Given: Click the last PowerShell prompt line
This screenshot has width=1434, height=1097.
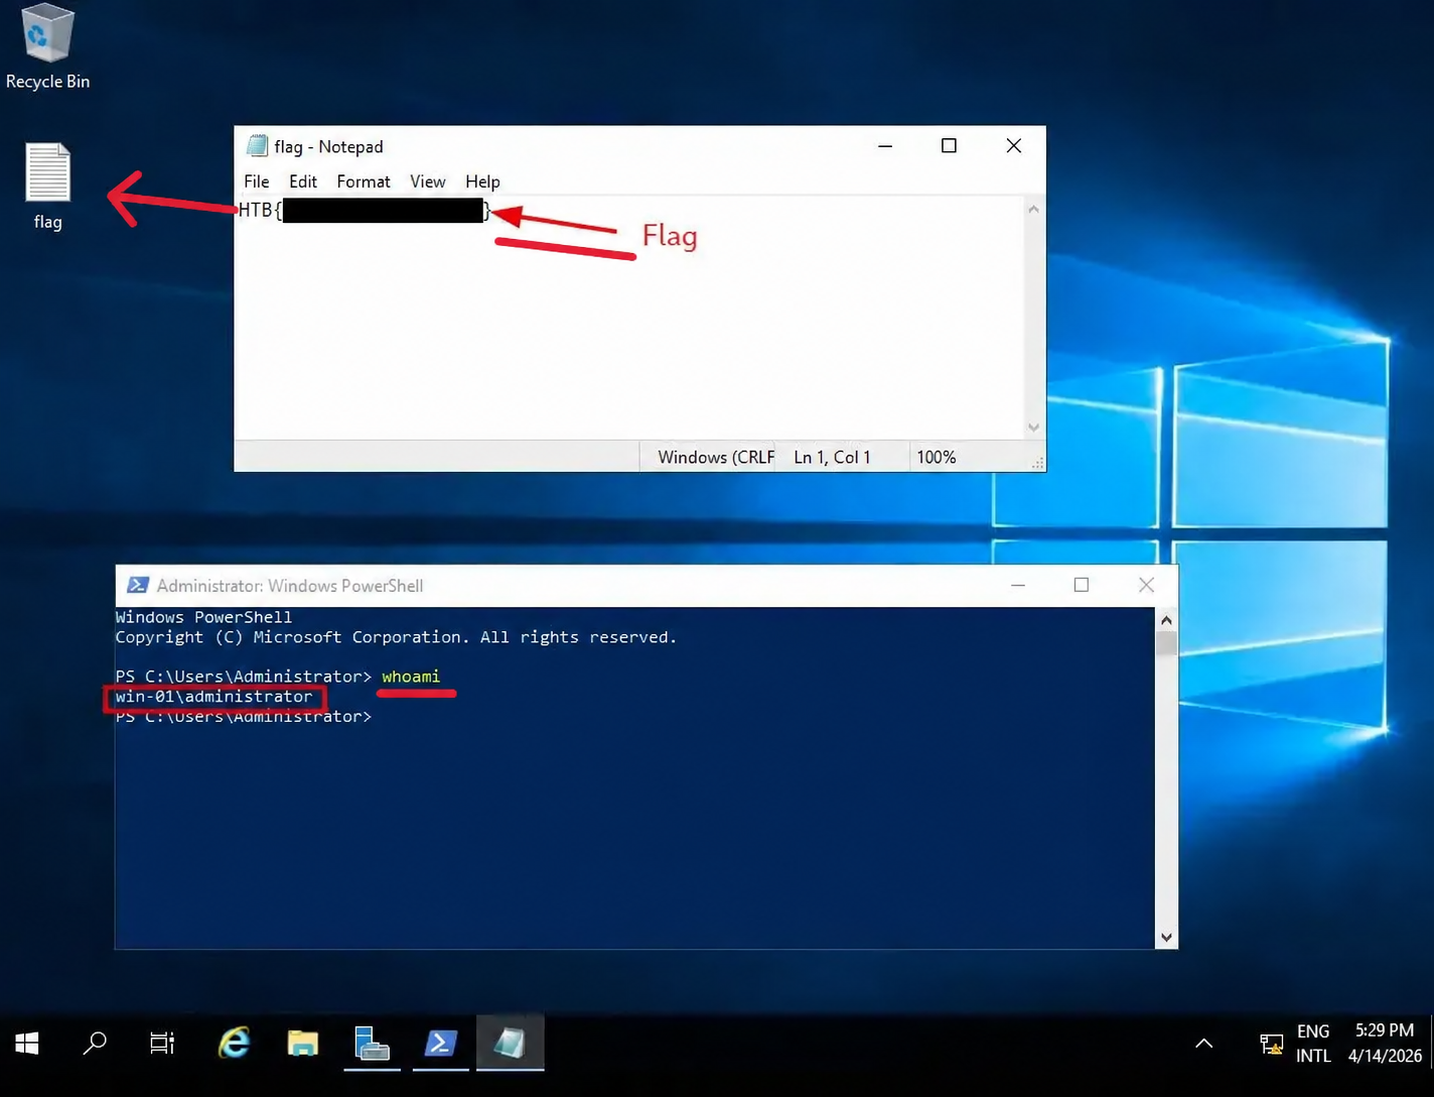Looking at the screenshot, I should [243, 717].
